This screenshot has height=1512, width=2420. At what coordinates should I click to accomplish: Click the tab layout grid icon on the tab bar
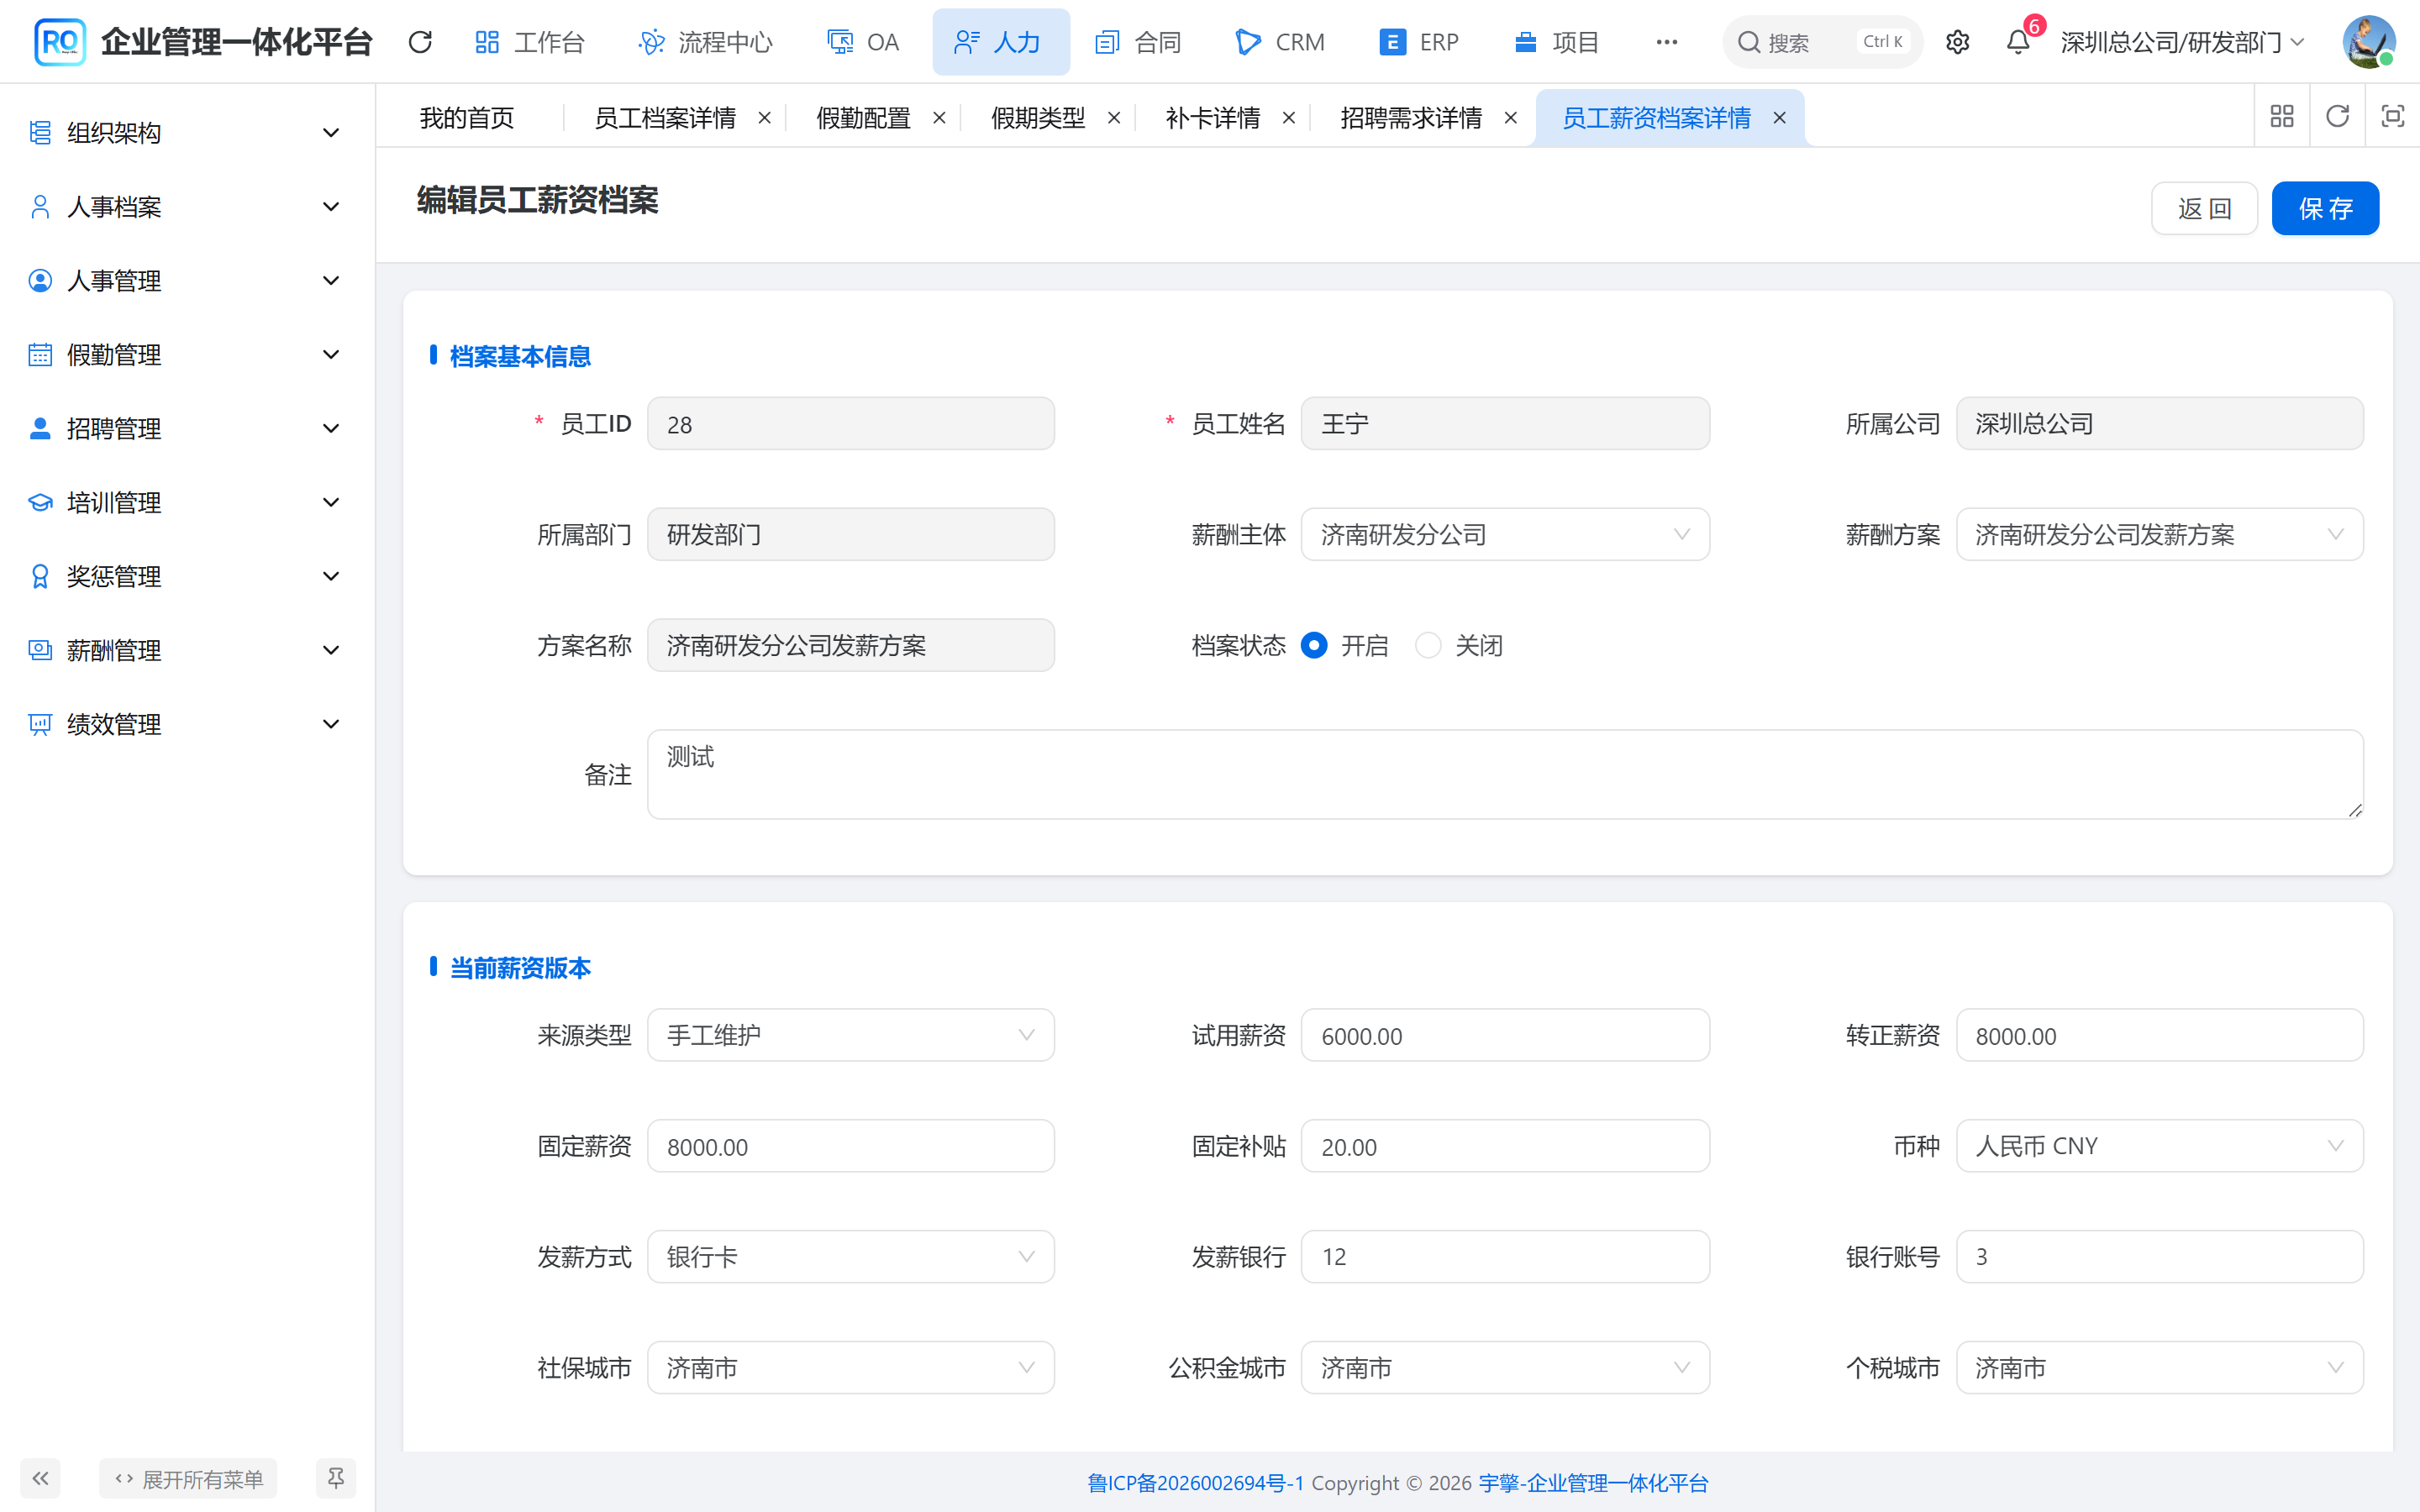[2282, 117]
